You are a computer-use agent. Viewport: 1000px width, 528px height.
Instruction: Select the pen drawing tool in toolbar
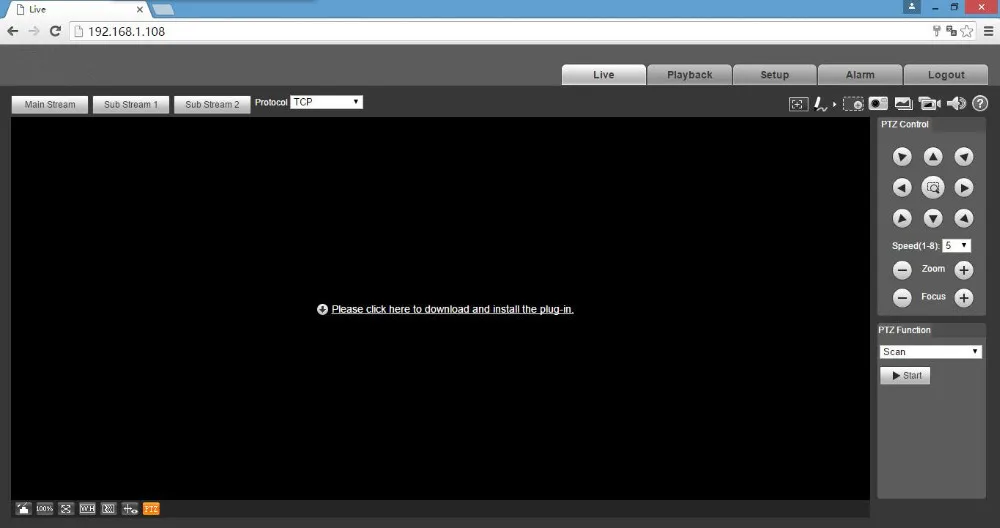[x=821, y=104]
